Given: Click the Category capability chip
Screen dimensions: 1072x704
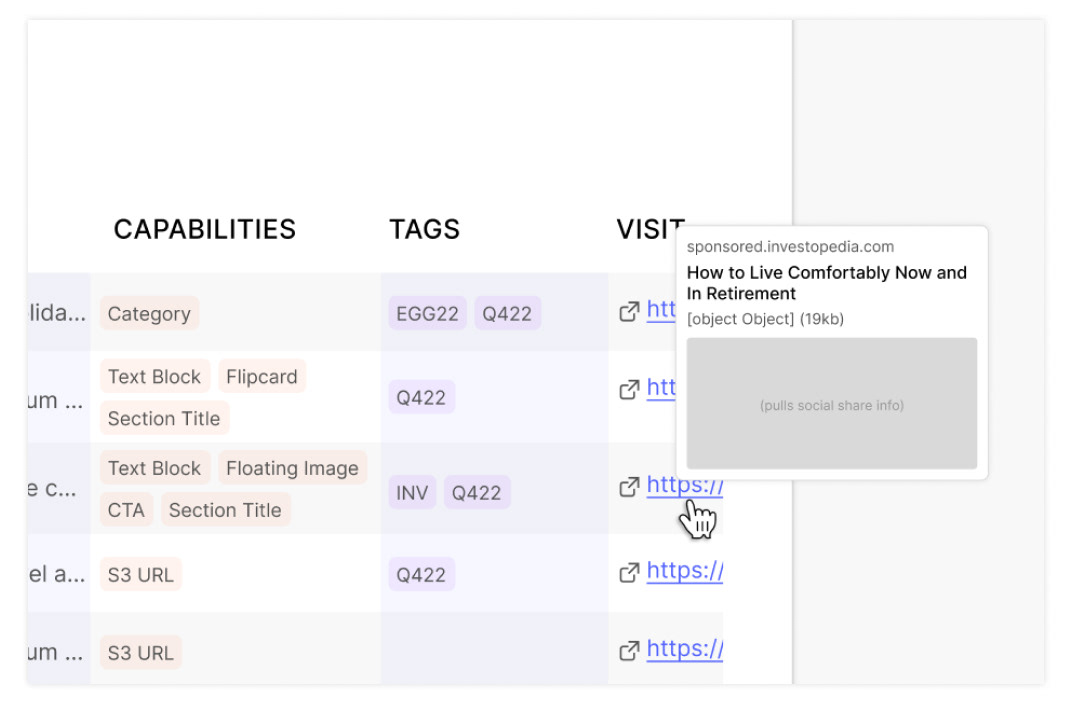Looking at the screenshot, I should [149, 313].
